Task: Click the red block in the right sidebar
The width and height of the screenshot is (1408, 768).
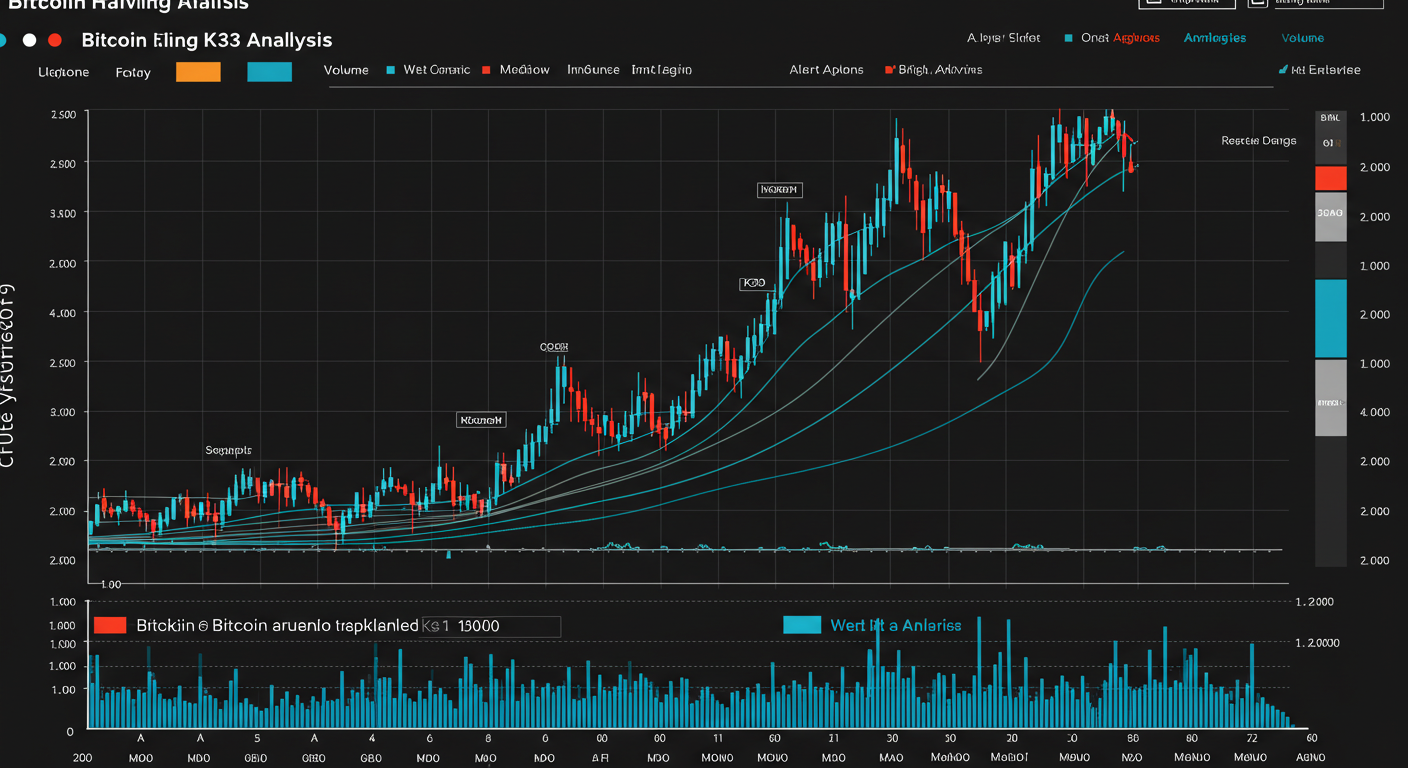Action: pos(1330,178)
